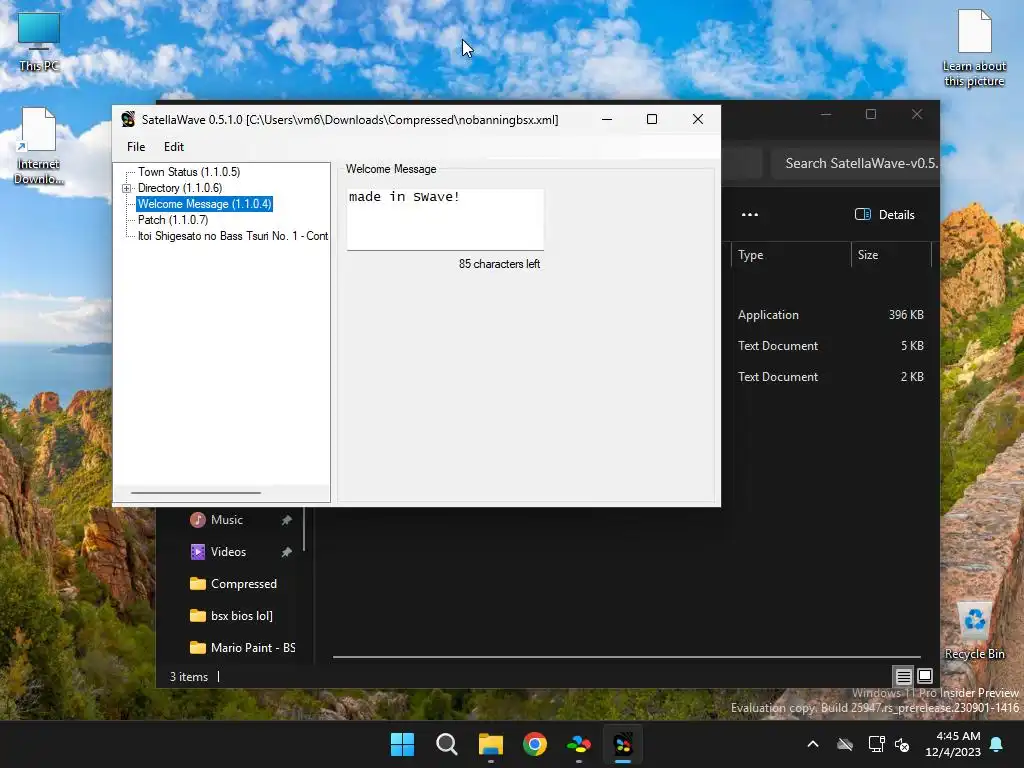Open the notifications bell icon
The image size is (1024, 768).
click(x=997, y=744)
